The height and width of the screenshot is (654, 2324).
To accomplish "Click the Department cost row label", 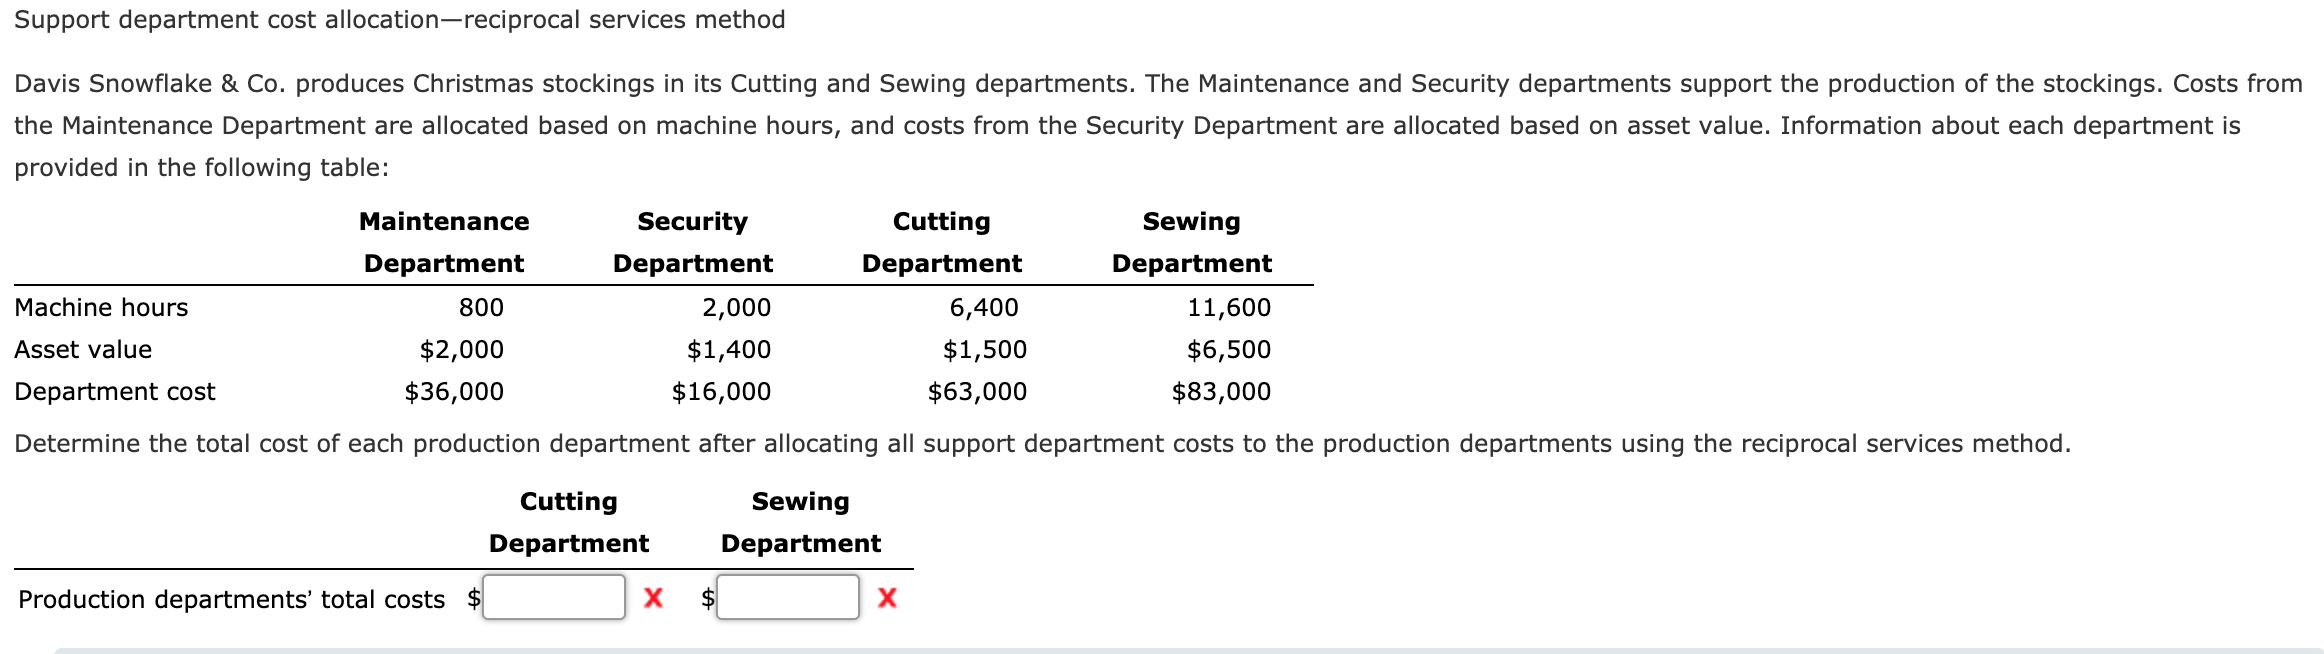I will tap(114, 391).
